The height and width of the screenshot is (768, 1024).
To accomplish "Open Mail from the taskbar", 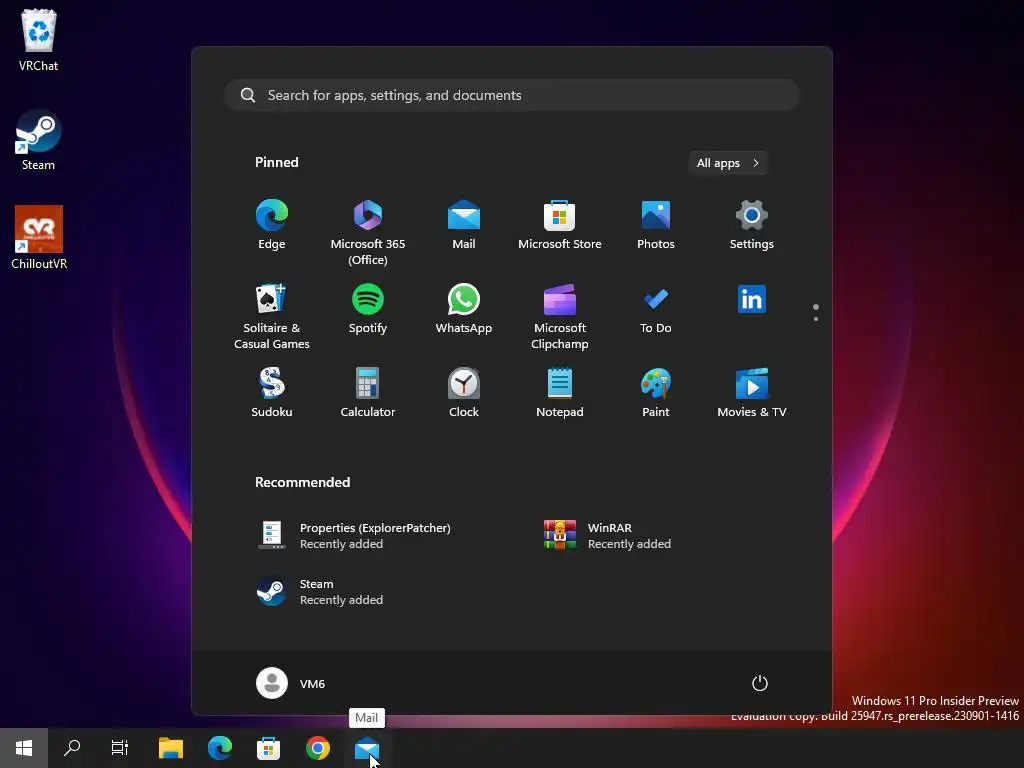I will [x=367, y=748].
